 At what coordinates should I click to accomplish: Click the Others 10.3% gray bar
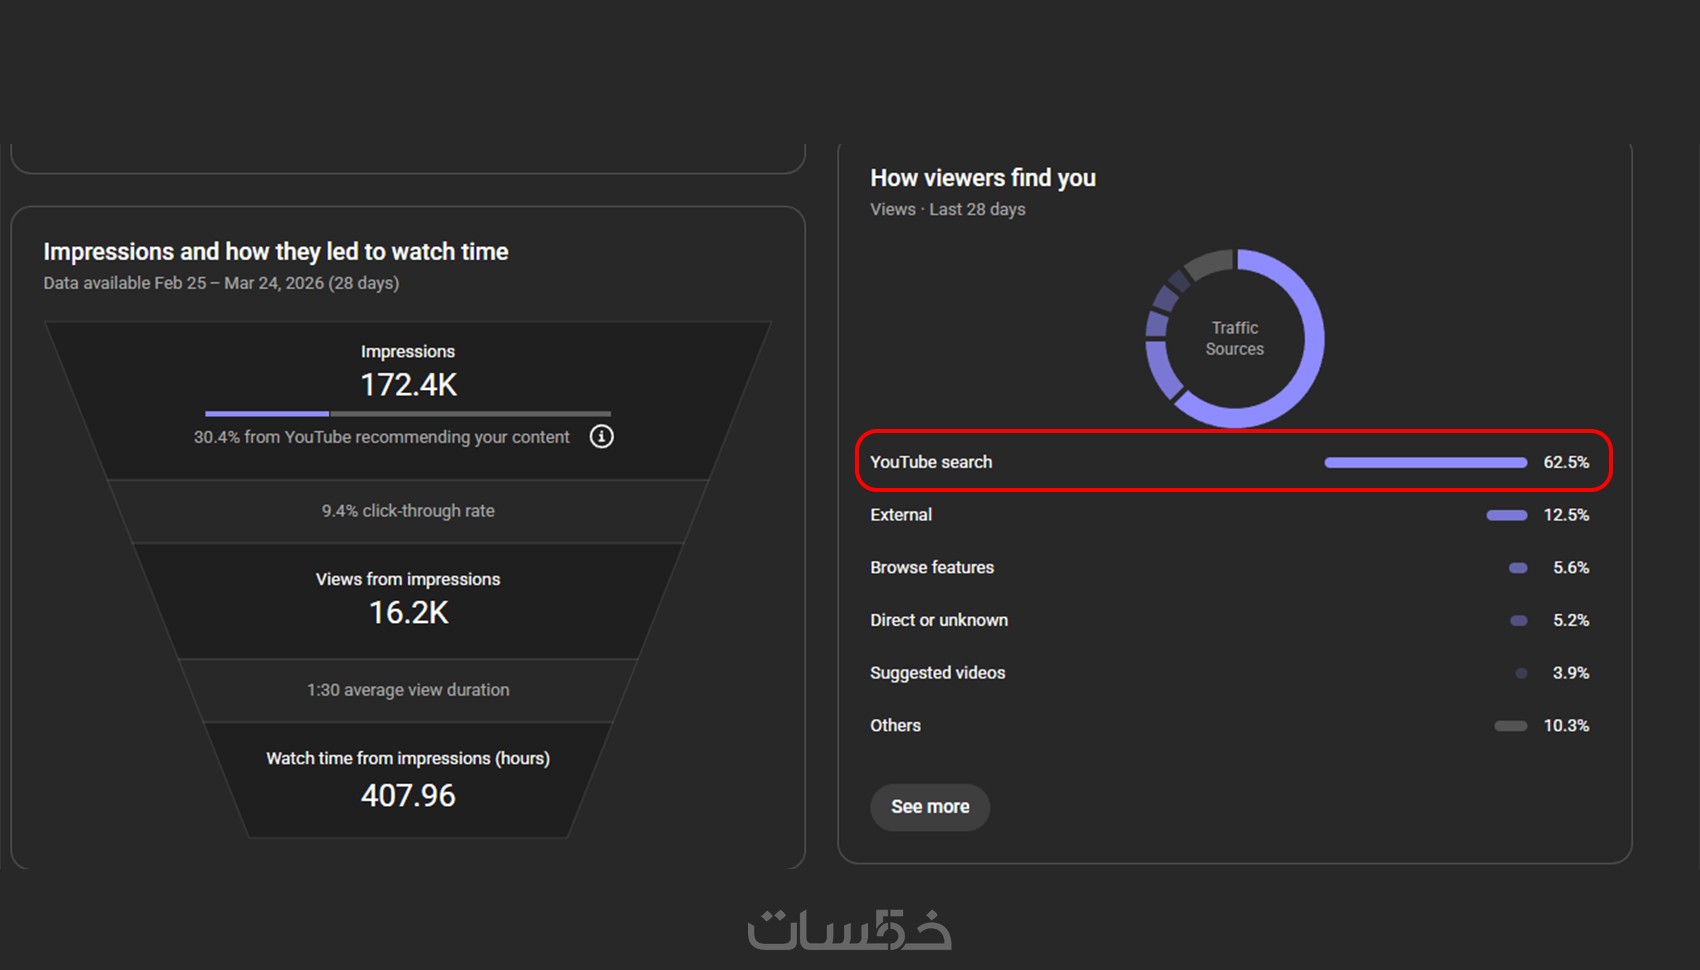1511,726
